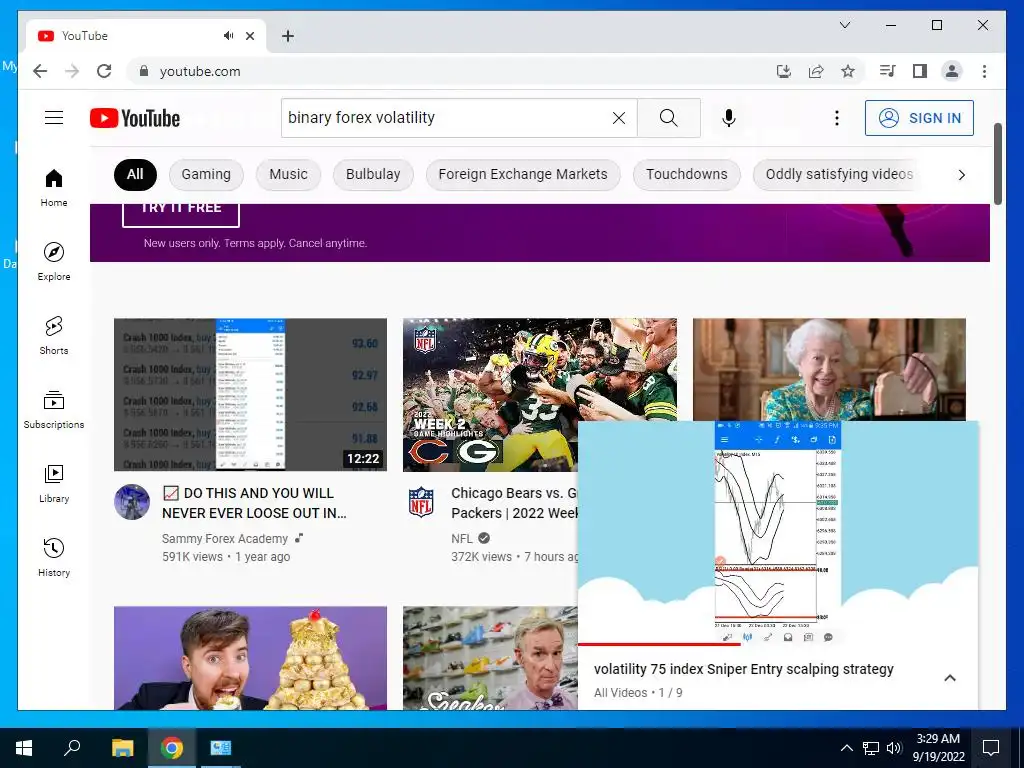Open Shorts in sidebar

point(54,336)
